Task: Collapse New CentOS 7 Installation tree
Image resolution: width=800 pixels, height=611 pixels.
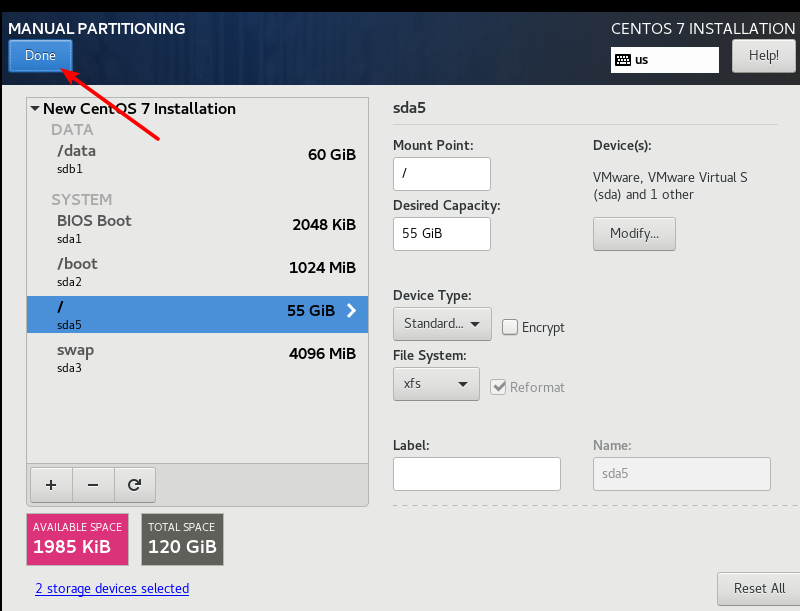Action: click(35, 109)
